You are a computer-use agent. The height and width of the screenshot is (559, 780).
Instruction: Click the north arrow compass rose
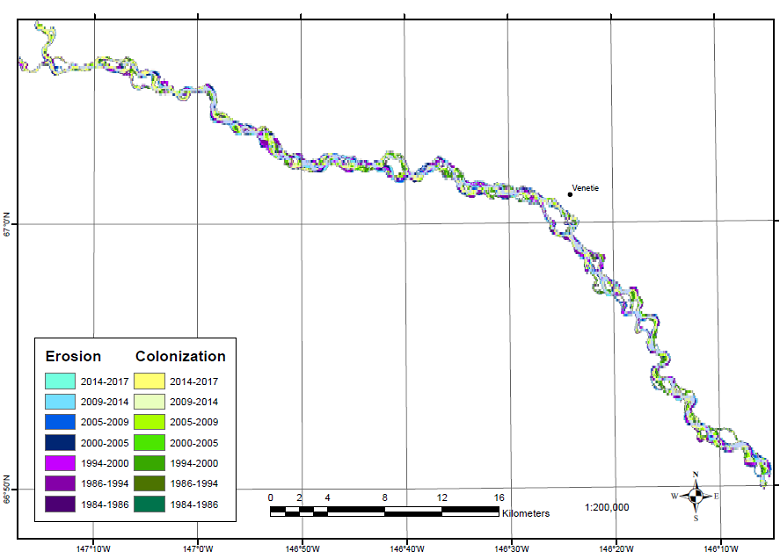click(x=695, y=495)
